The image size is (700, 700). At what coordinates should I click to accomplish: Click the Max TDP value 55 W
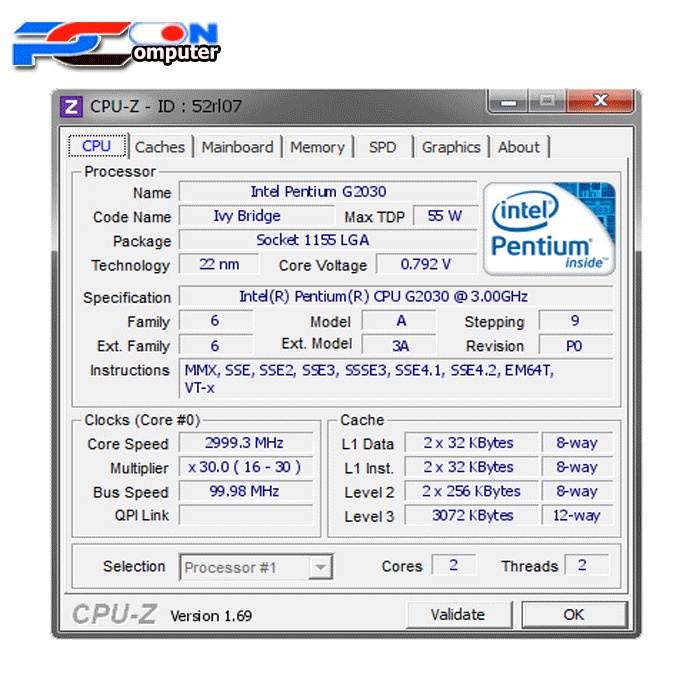click(445, 216)
